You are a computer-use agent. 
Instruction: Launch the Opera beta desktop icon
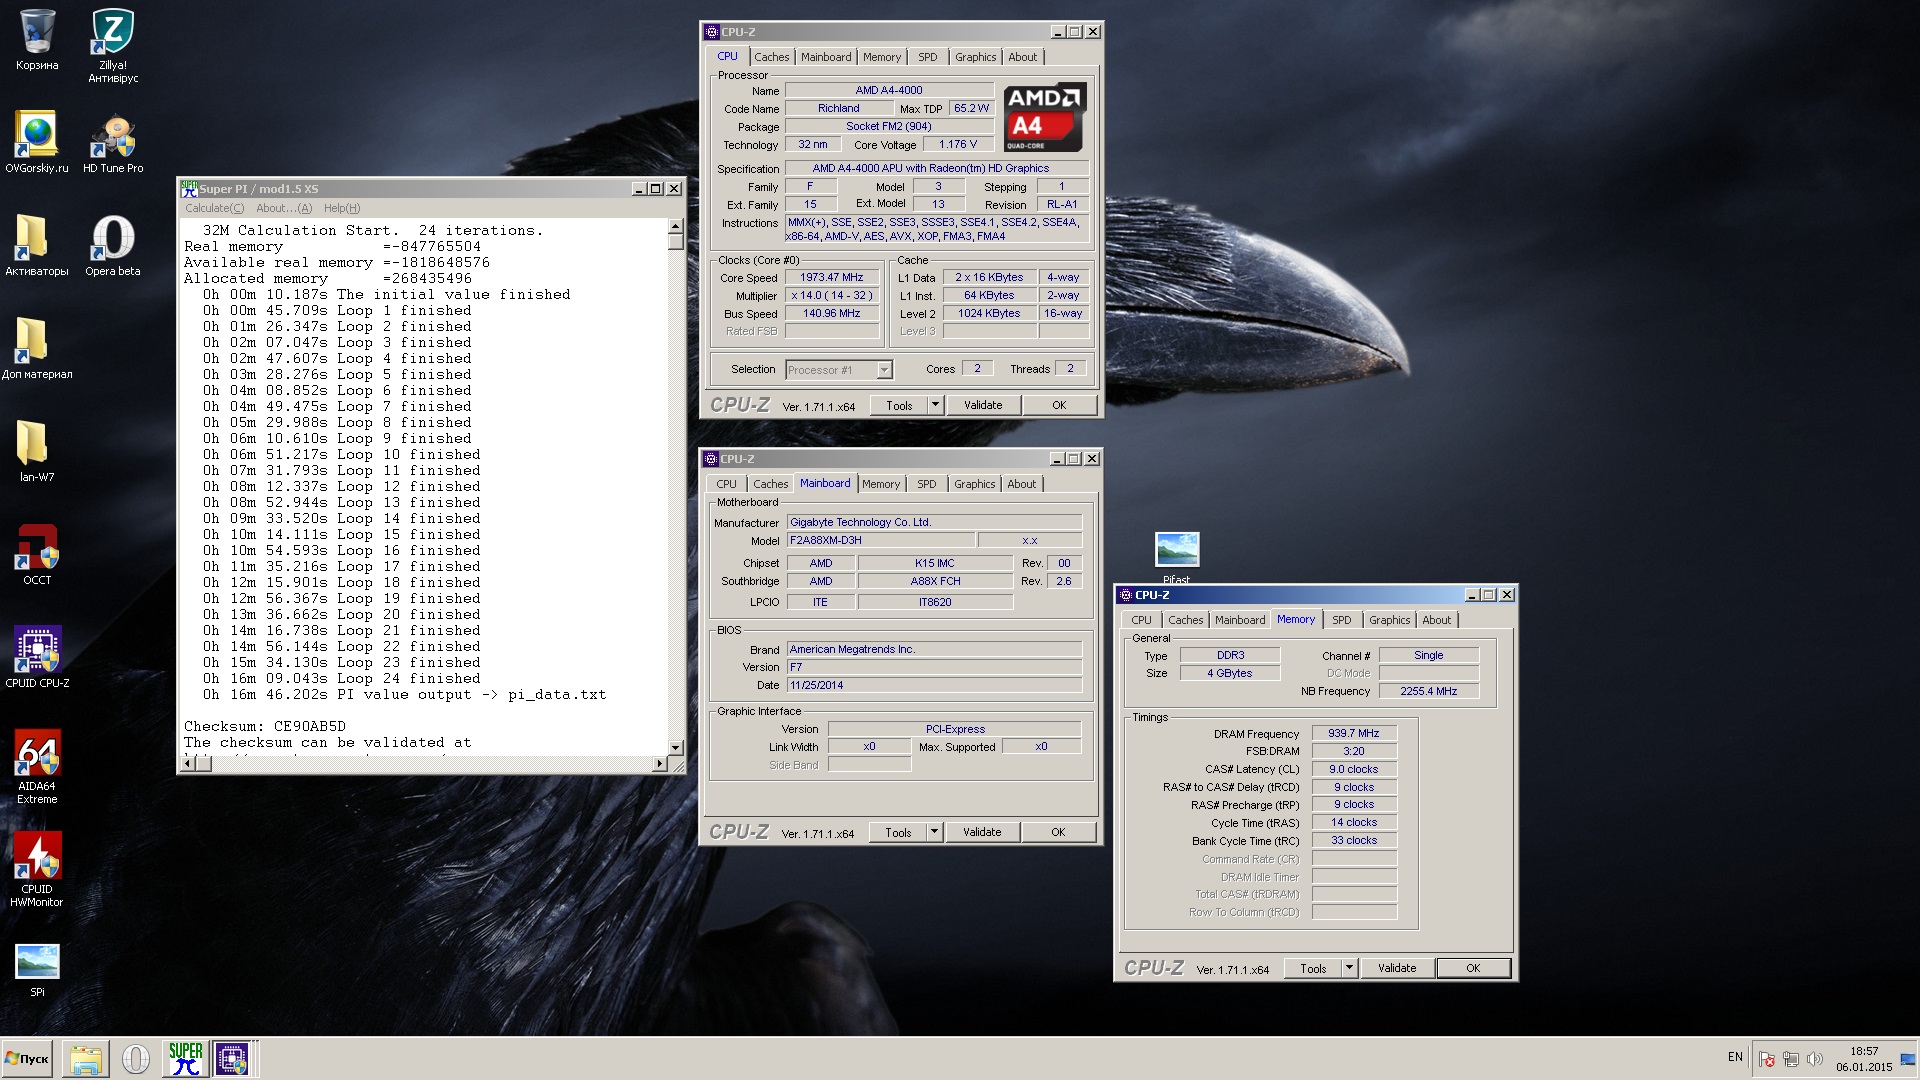click(x=113, y=245)
